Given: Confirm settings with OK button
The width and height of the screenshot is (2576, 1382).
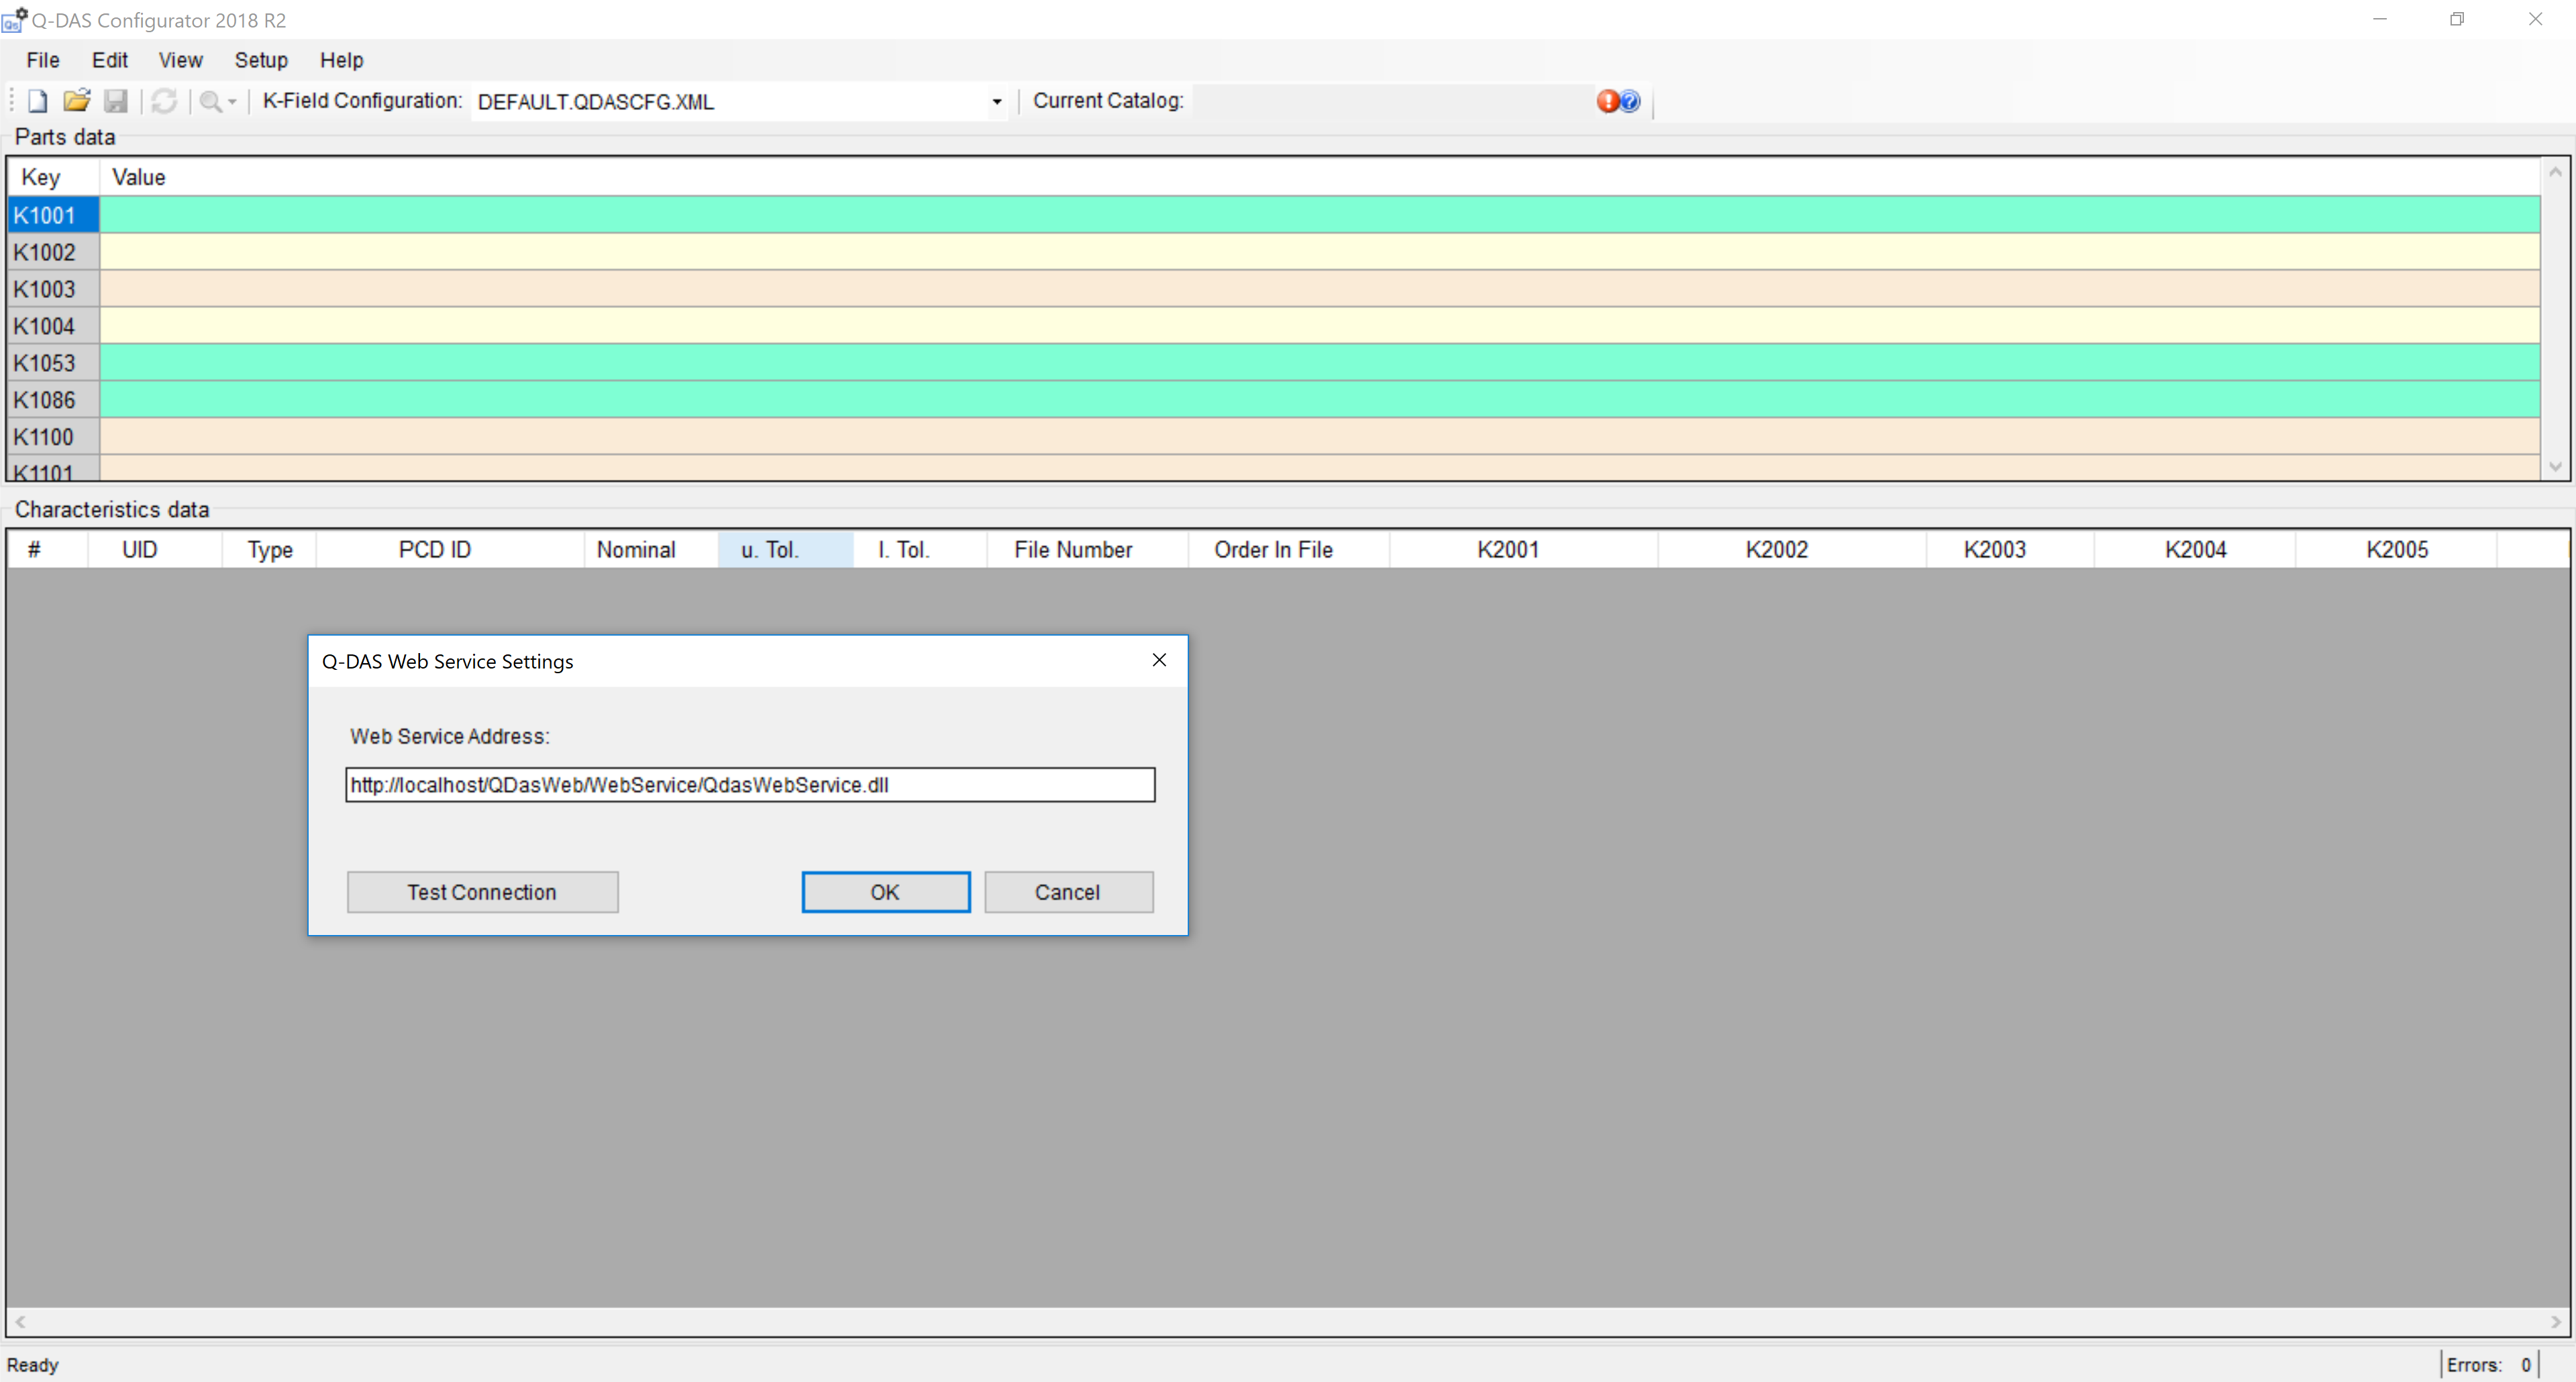Looking at the screenshot, I should click(885, 892).
